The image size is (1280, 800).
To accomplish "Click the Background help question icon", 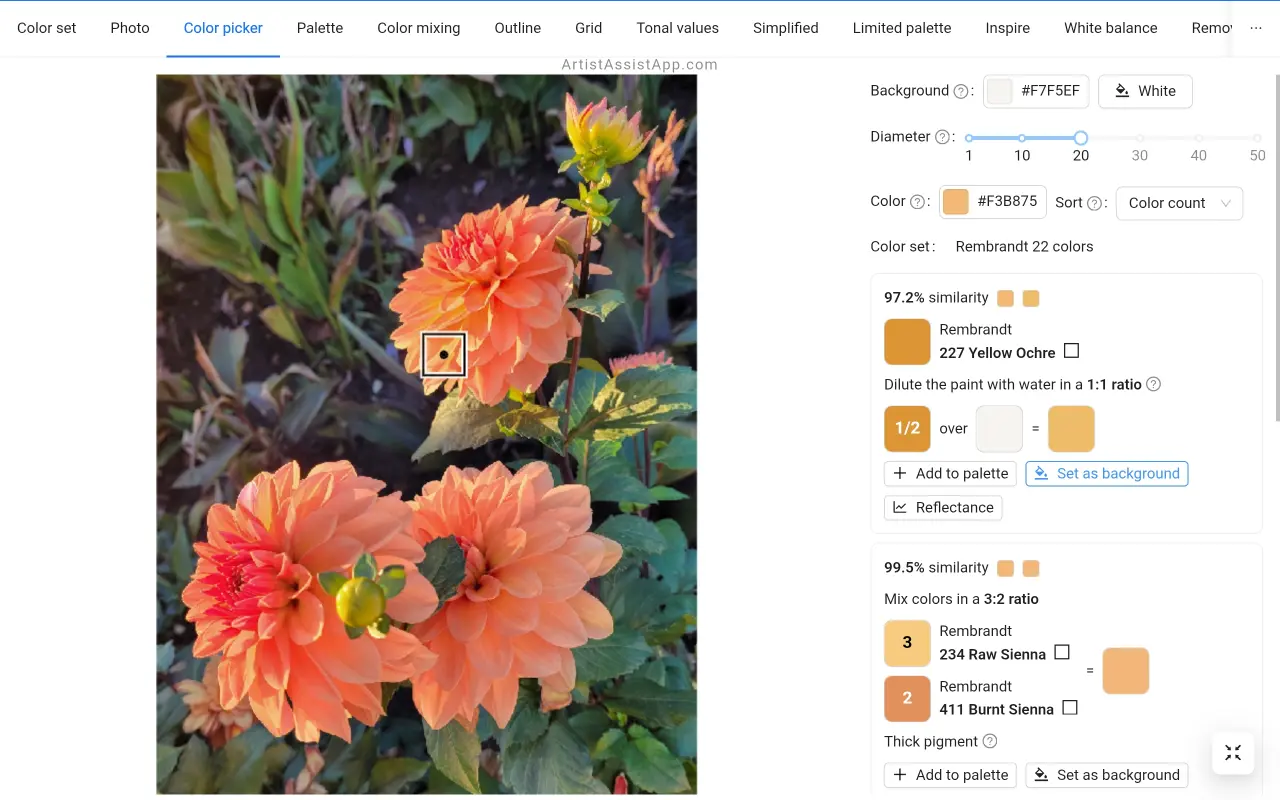I will click(x=961, y=91).
